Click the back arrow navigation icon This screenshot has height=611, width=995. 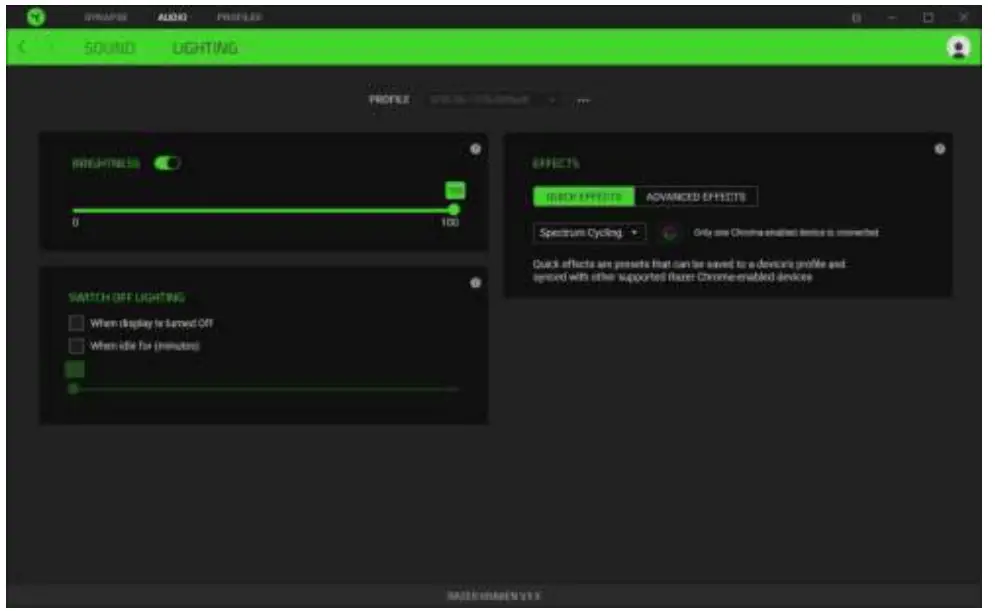pos(22,46)
